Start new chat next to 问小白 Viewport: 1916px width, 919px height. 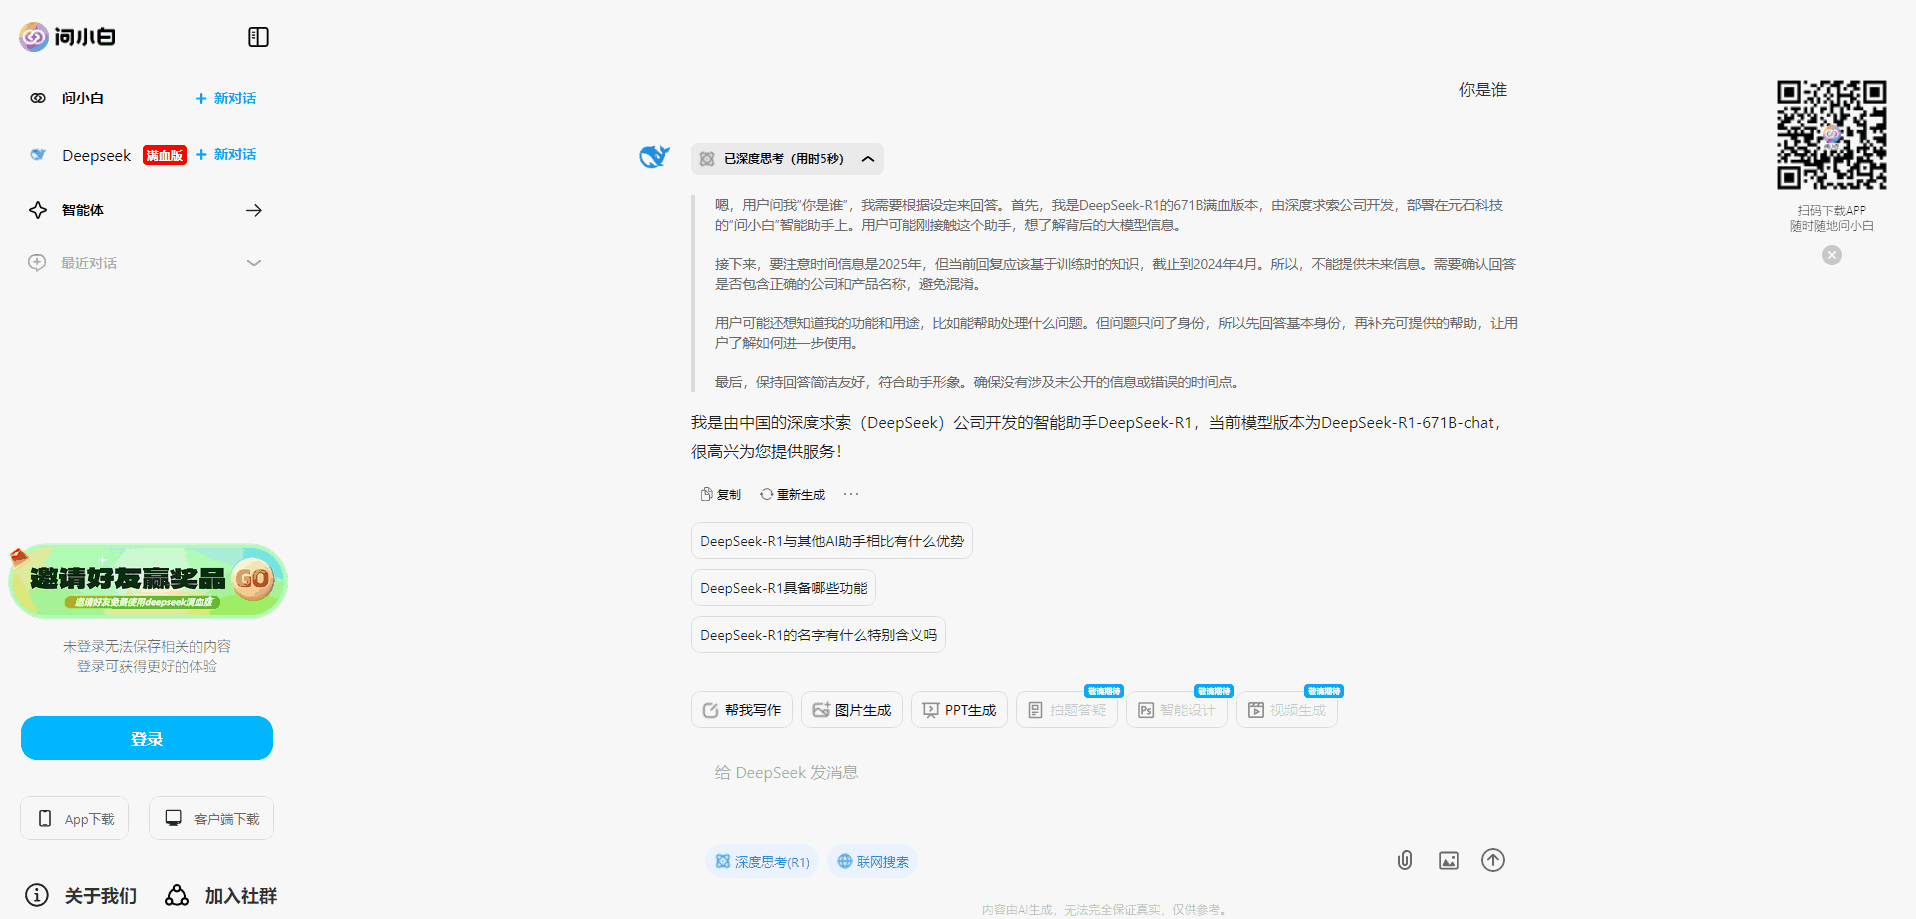(x=226, y=98)
